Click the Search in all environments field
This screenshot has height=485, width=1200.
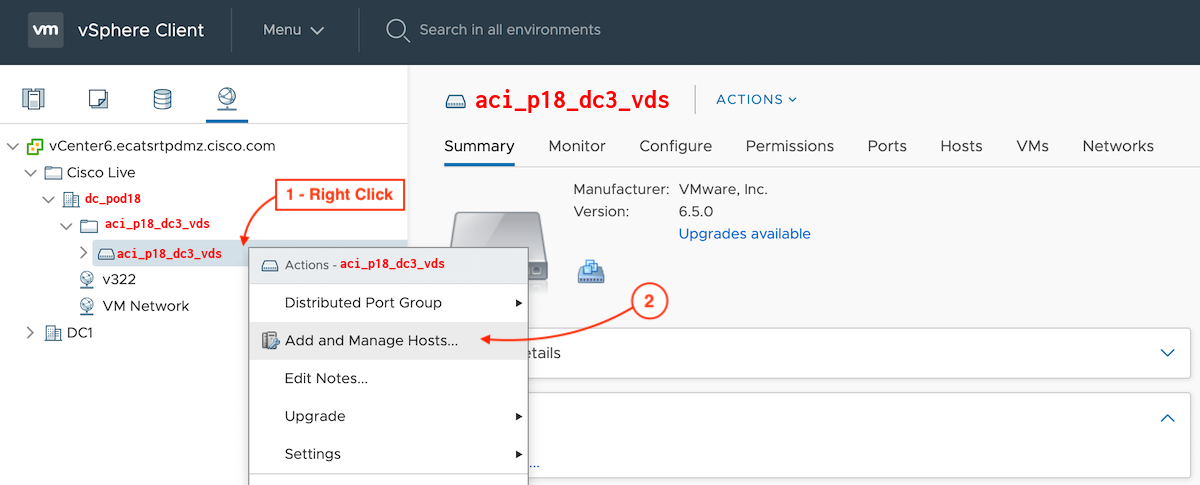point(510,30)
